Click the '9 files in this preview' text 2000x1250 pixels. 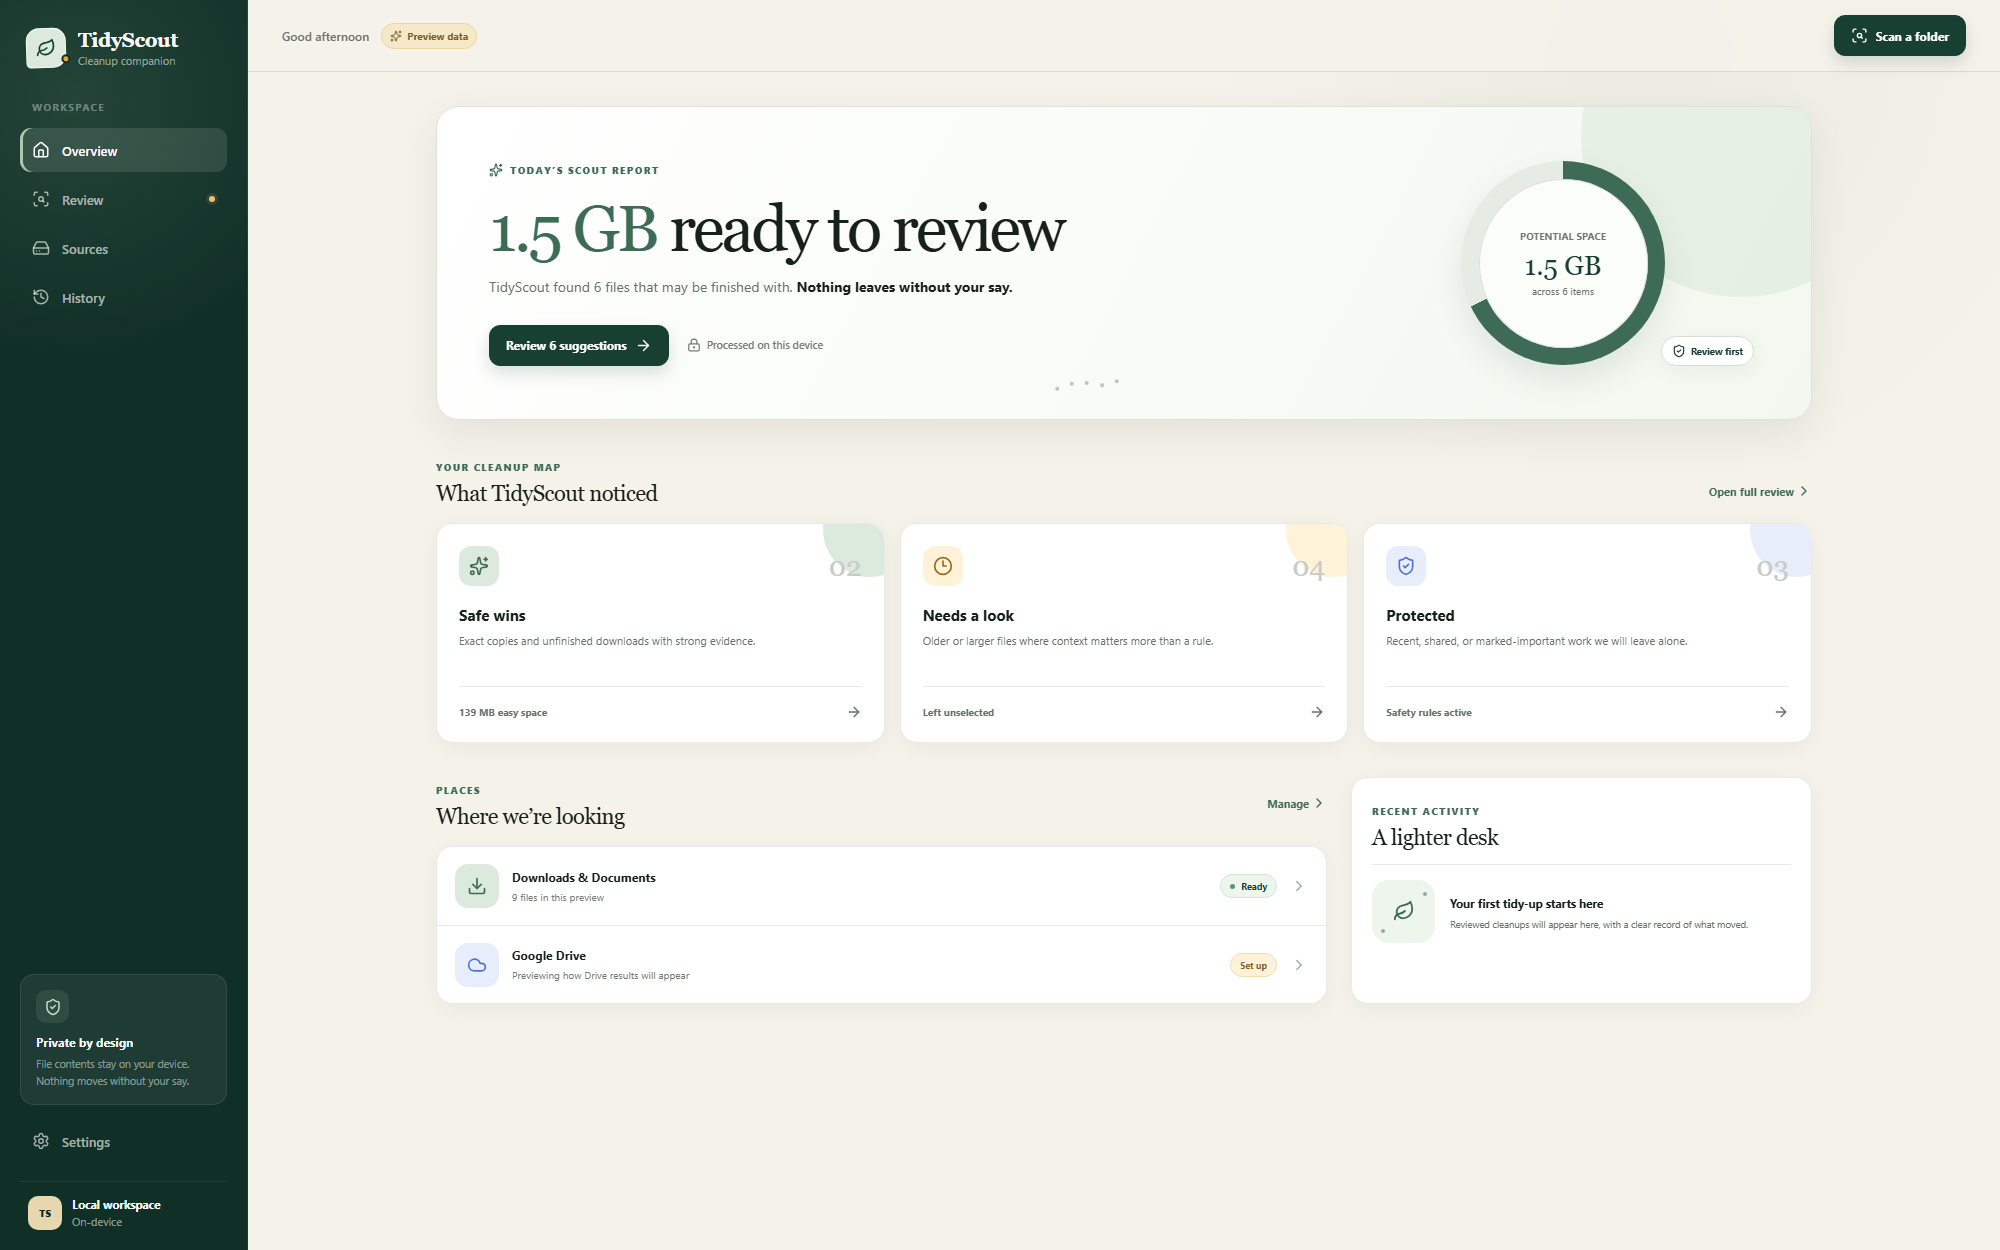coord(558,898)
